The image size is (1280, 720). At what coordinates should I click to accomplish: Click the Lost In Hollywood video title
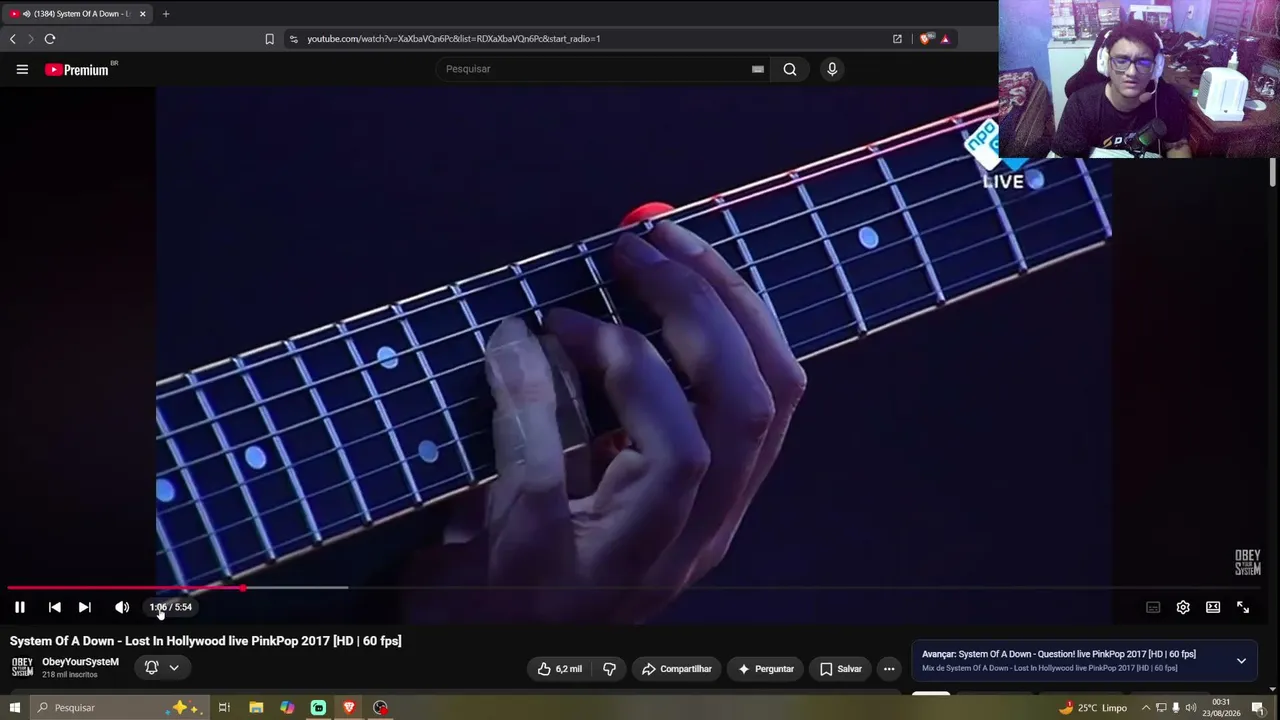coord(206,641)
